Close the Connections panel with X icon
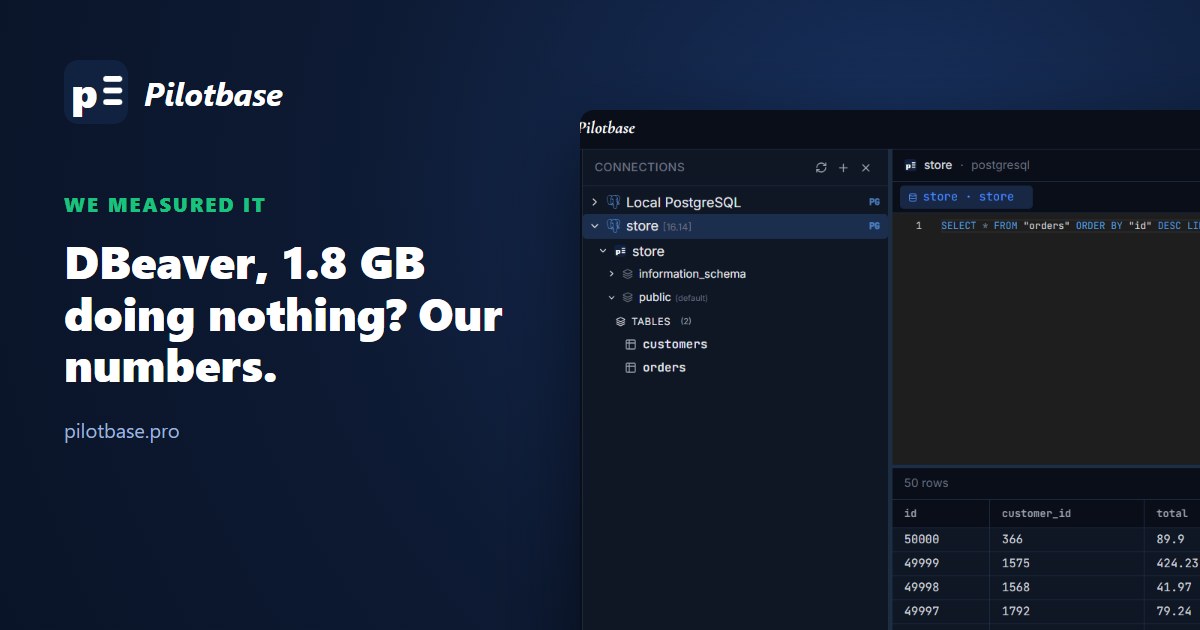1200x630 pixels. [x=866, y=168]
